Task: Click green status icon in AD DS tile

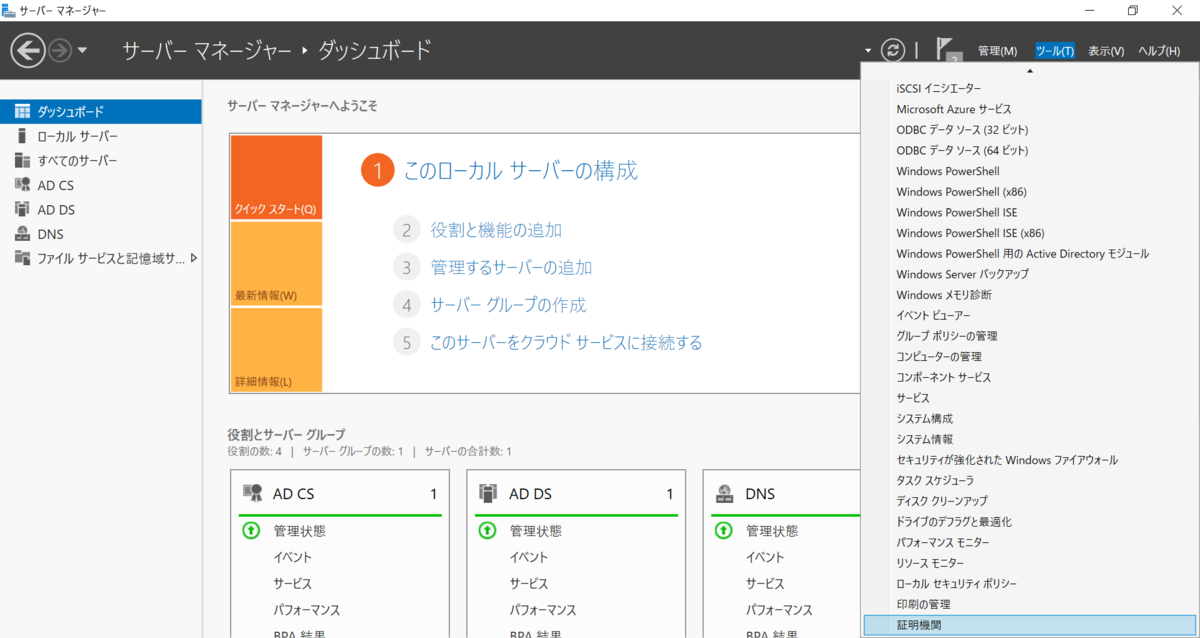Action: point(487,531)
